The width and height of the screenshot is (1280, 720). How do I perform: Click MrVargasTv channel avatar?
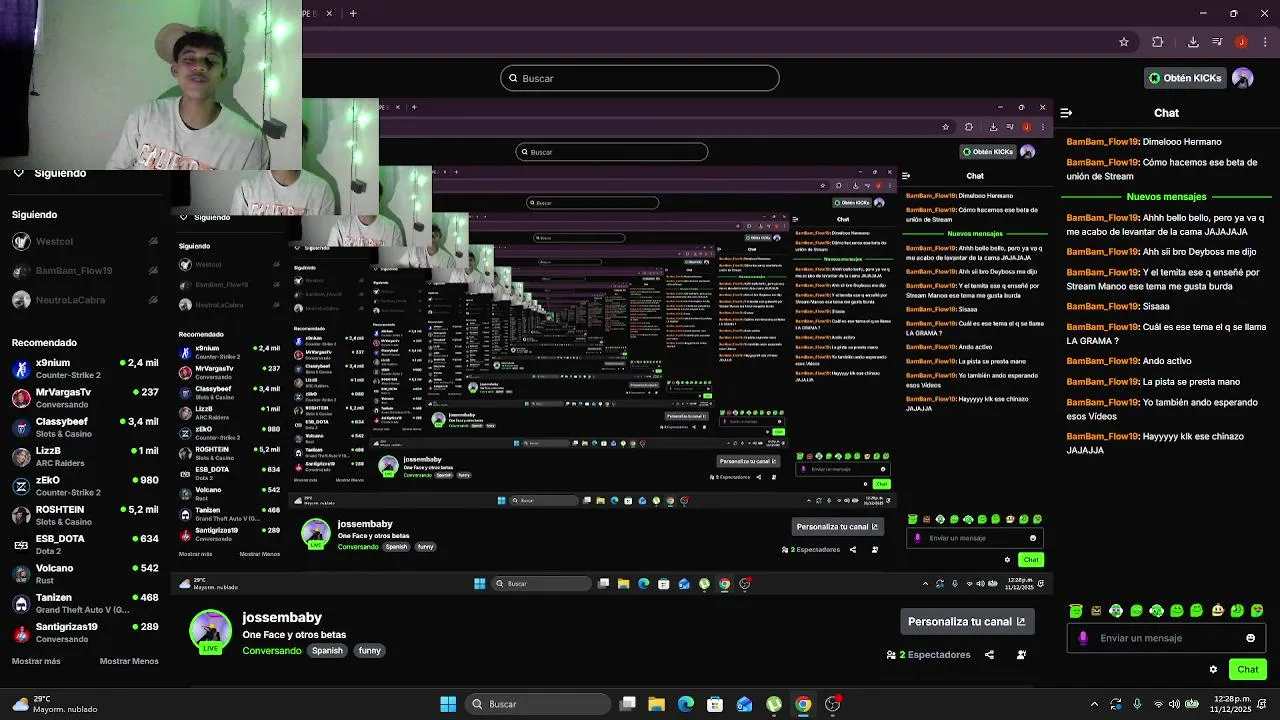coord(21,398)
